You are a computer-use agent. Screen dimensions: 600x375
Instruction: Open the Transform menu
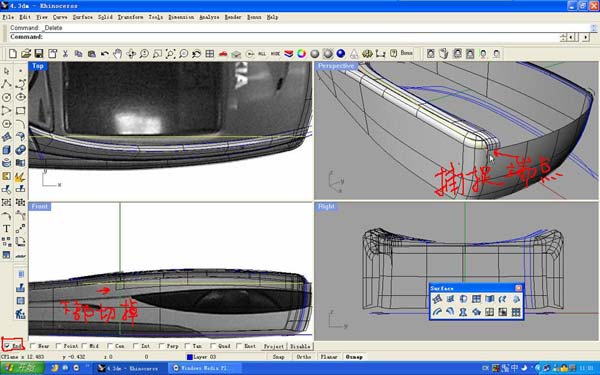coord(130,17)
